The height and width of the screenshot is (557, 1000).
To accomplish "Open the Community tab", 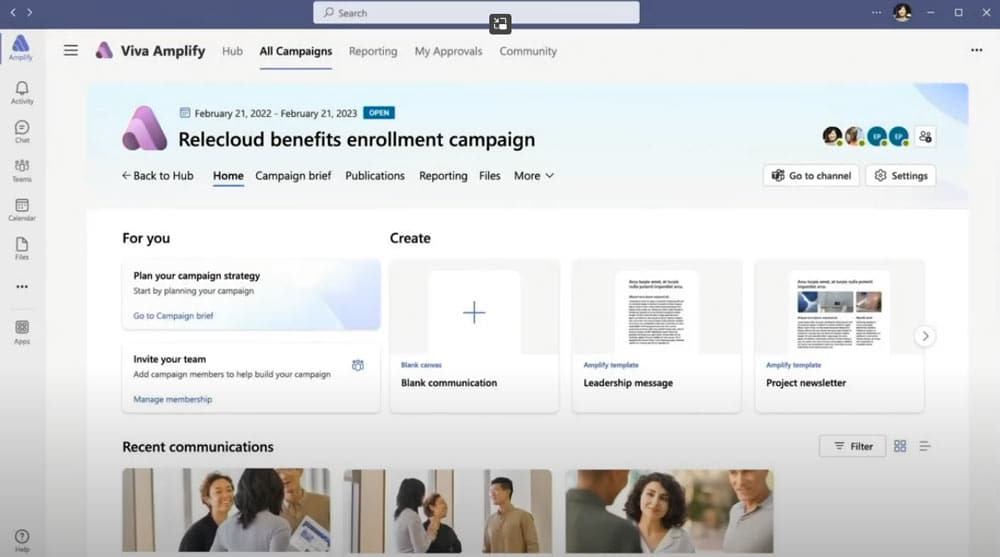I will 528,51.
